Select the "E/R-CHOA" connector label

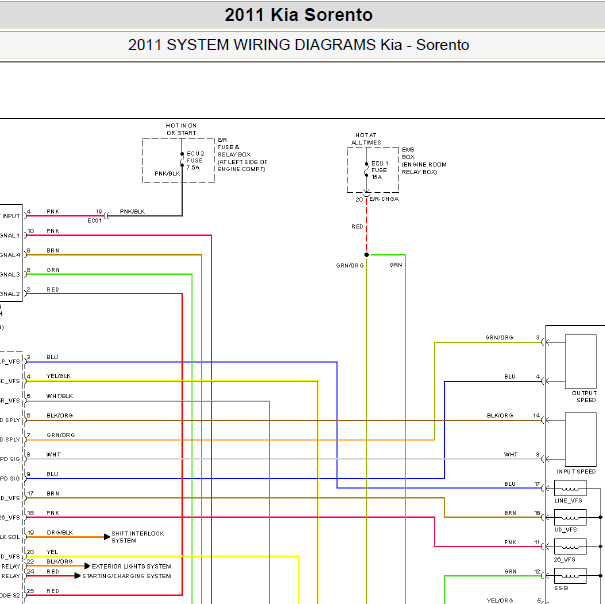(384, 199)
